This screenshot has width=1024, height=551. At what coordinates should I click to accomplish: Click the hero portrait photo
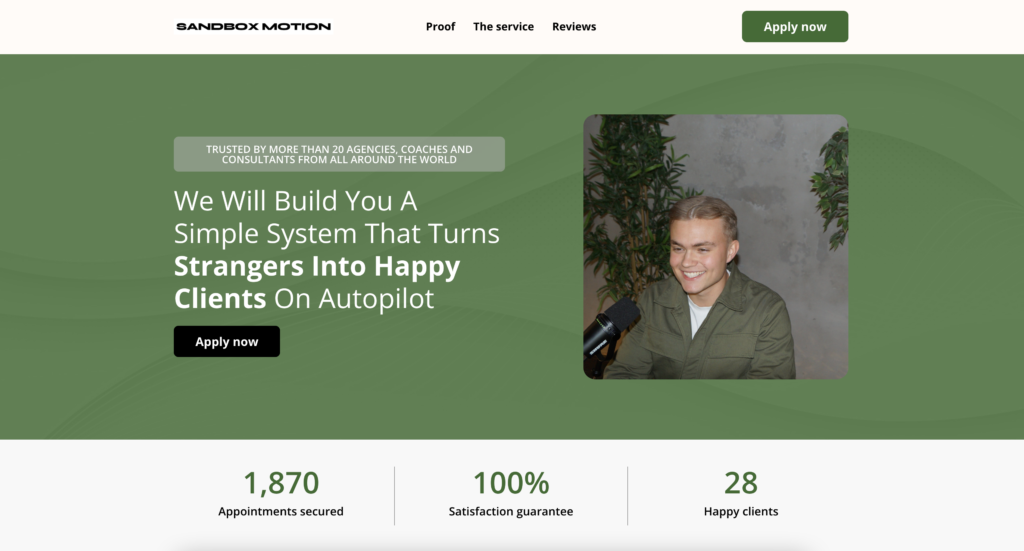tap(716, 247)
